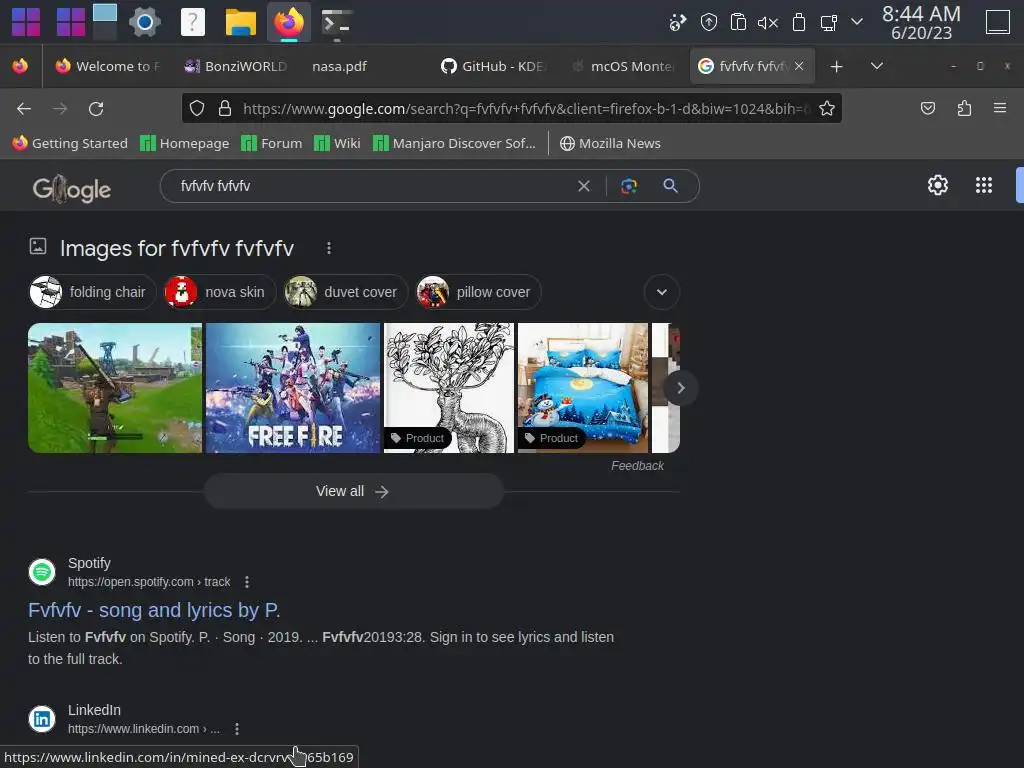Select the folding chair filter chip
The height and width of the screenshot is (768, 1024).
pyautogui.click(x=92, y=292)
